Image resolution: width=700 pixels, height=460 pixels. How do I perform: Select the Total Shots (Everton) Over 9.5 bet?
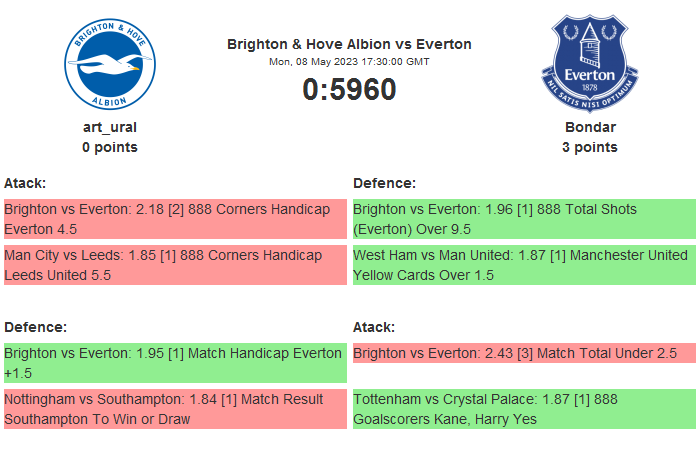coord(524,219)
